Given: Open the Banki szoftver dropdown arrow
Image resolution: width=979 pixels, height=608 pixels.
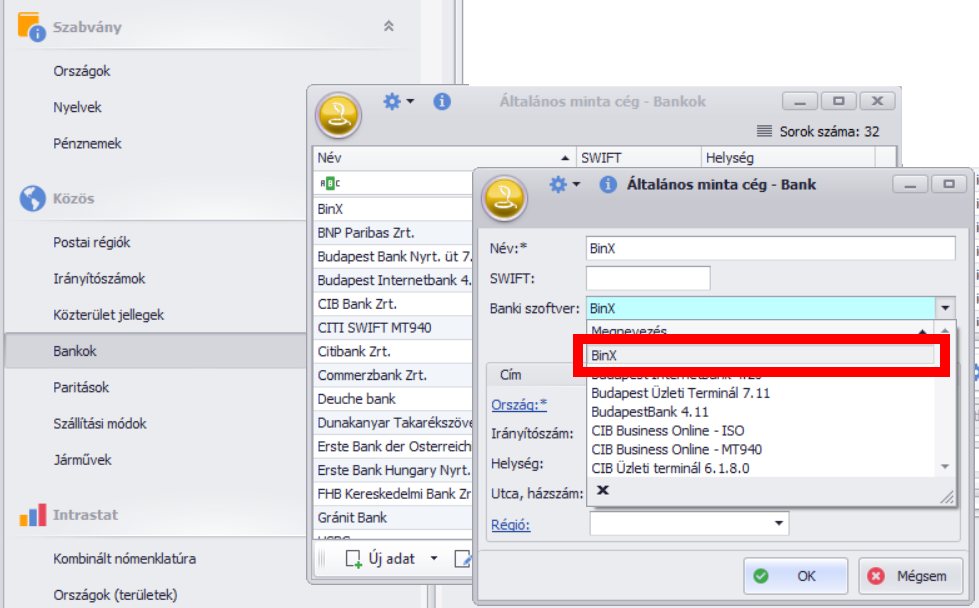Looking at the screenshot, I should 945,308.
